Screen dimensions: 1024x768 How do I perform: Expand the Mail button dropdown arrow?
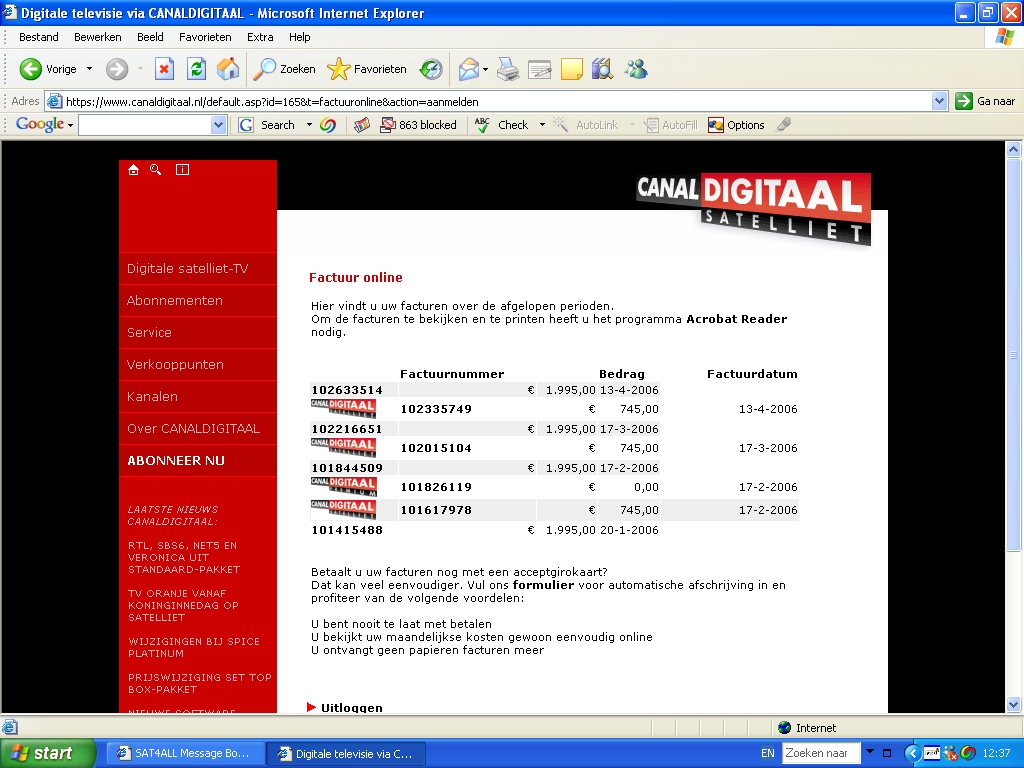(x=485, y=69)
